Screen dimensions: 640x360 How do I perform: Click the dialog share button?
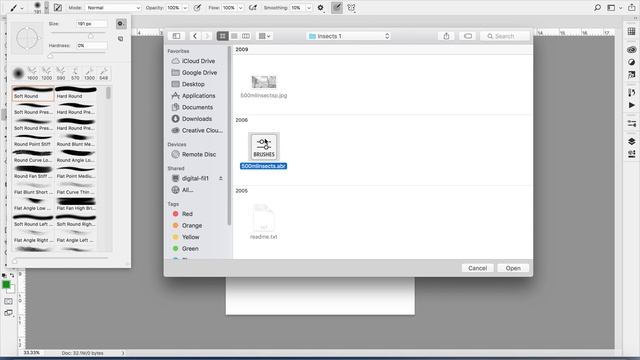(x=446, y=36)
